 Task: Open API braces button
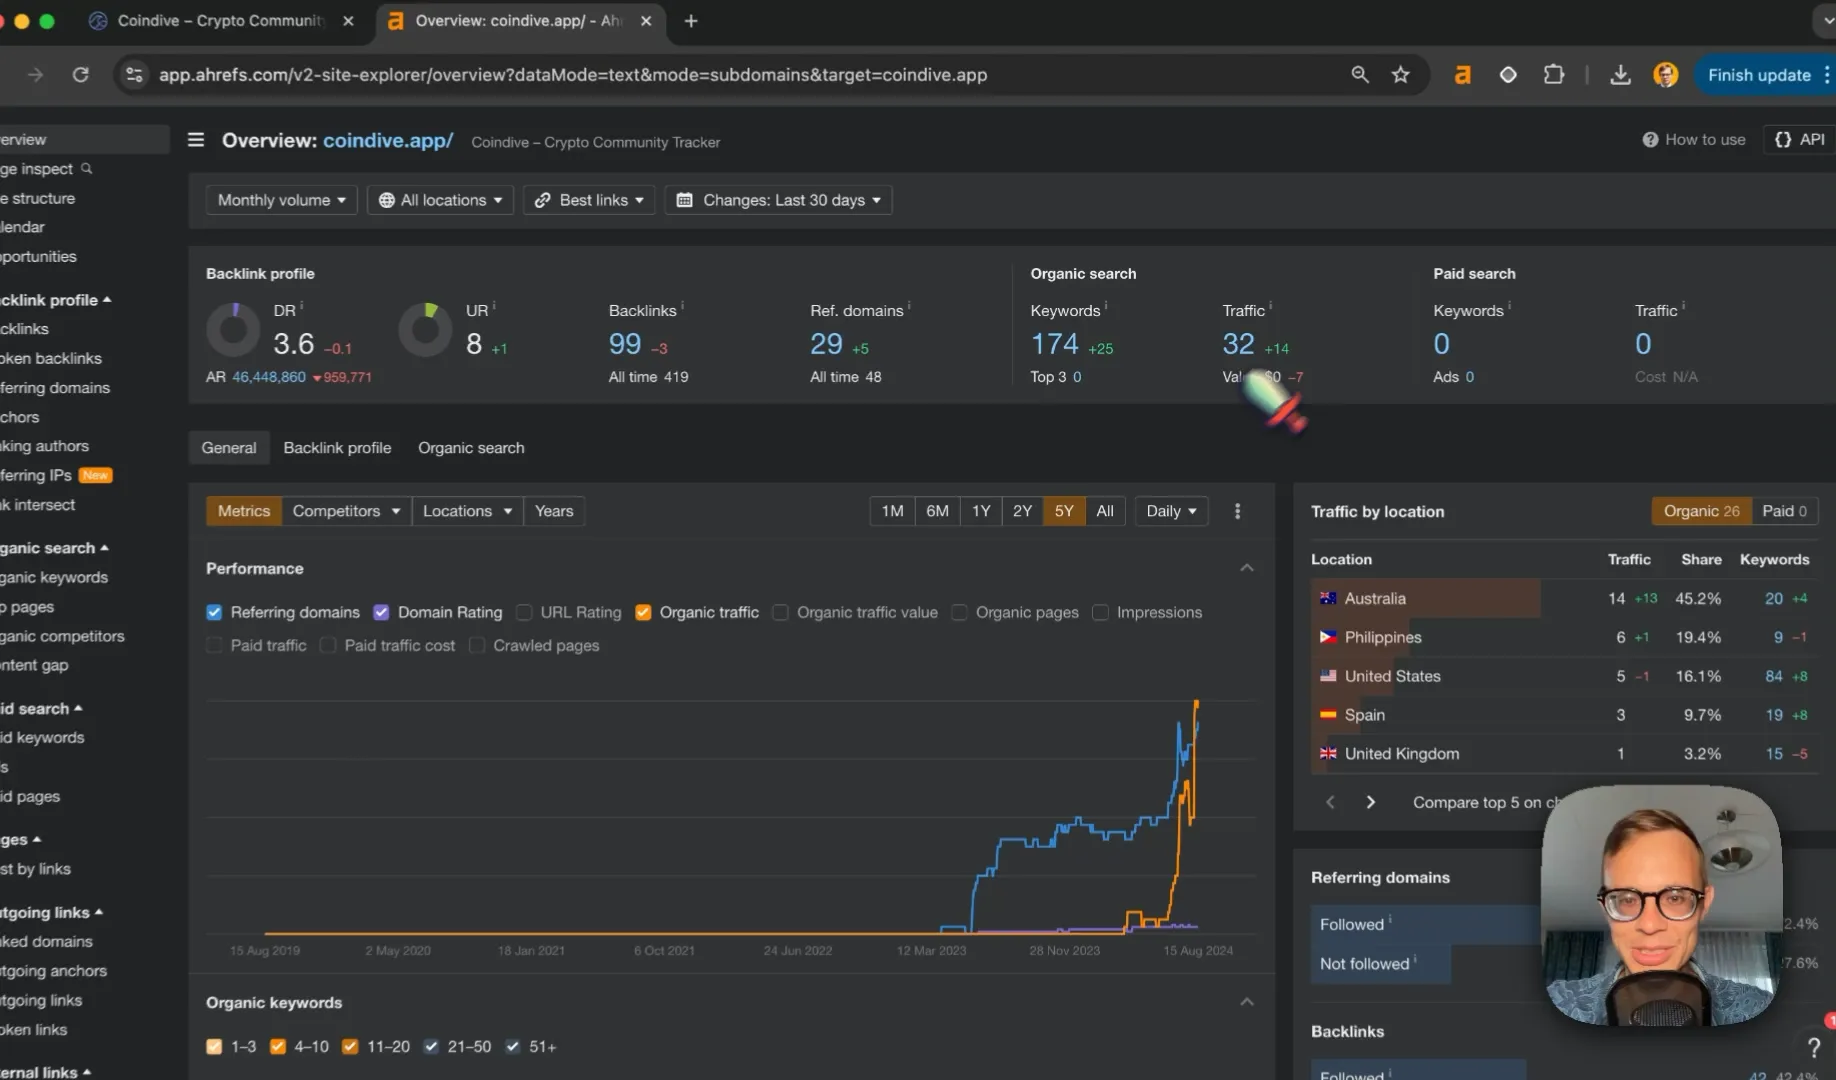1799,140
